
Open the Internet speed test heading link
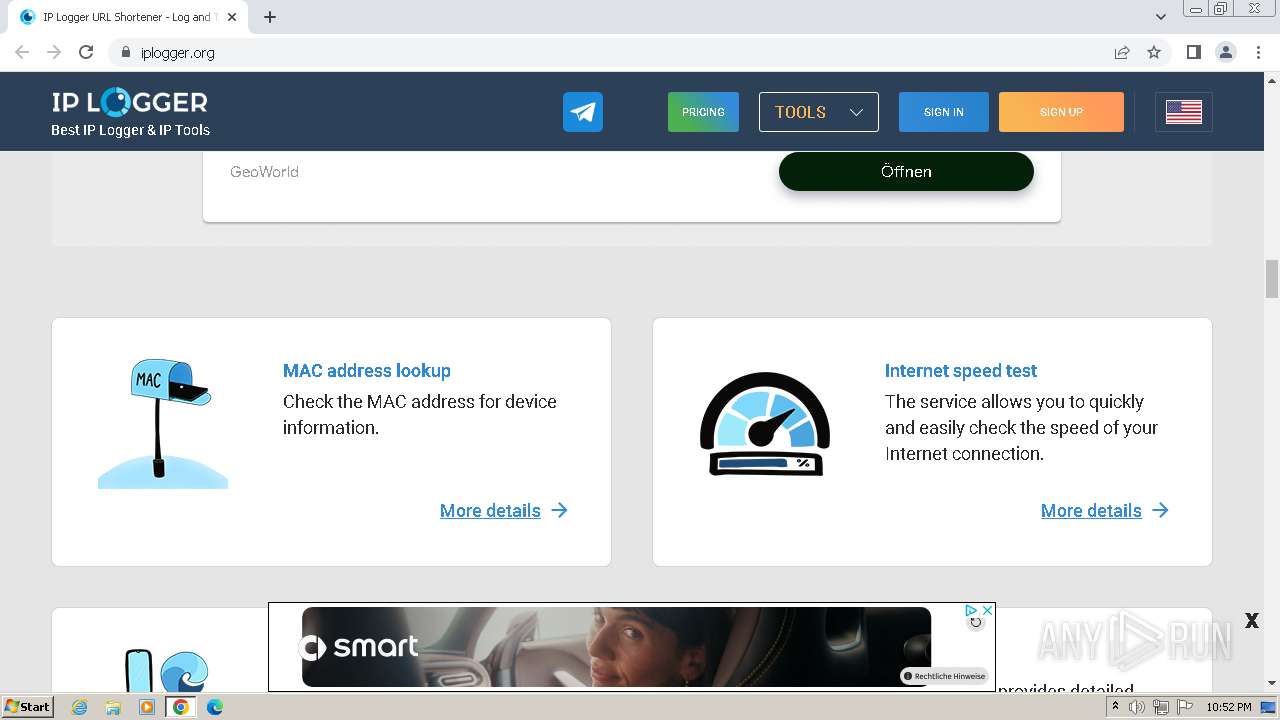tap(961, 370)
